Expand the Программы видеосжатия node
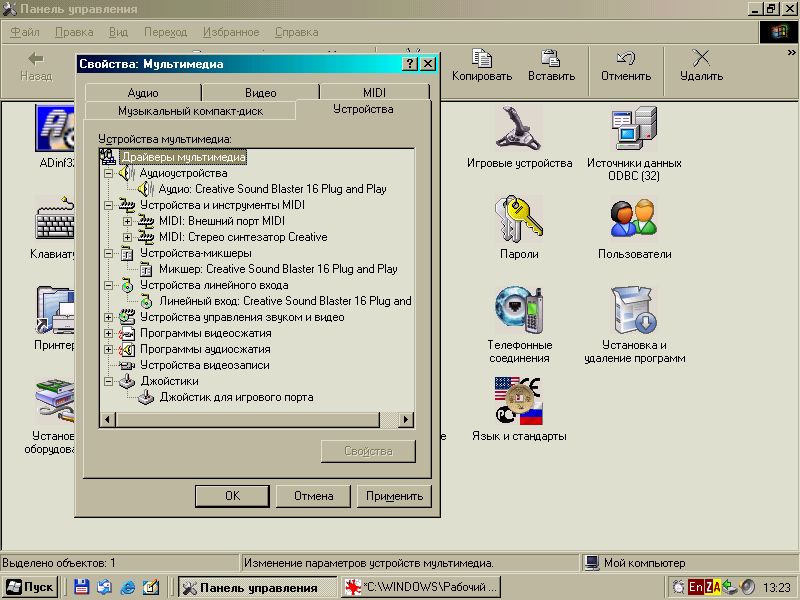The image size is (800, 600). (x=108, y=333)
